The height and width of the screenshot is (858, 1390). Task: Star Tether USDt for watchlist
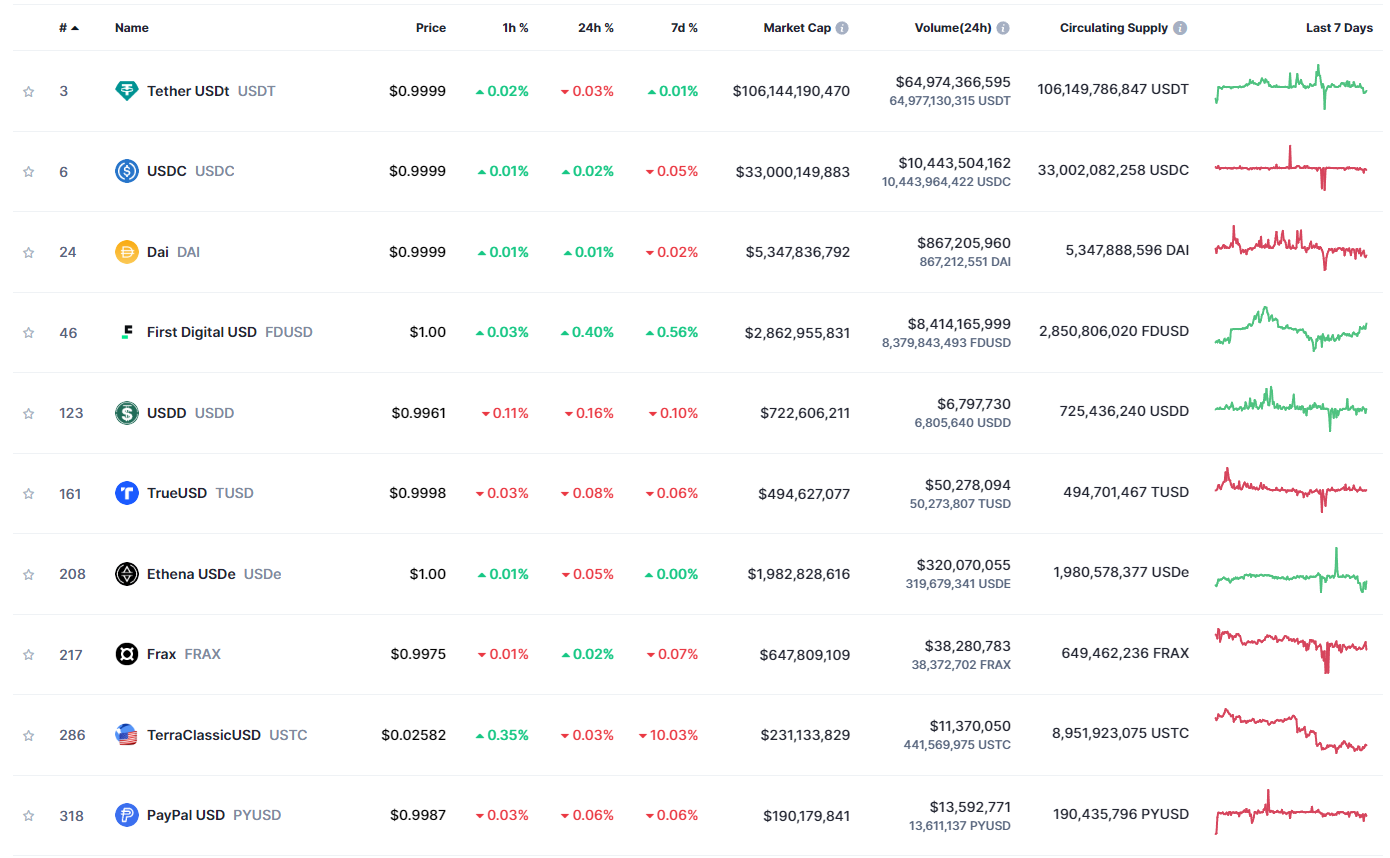pos(28,92)
